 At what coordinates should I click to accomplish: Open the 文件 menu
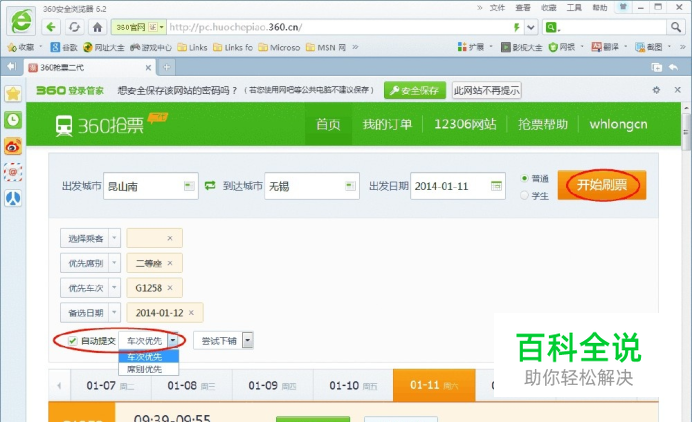pos(497,8)
